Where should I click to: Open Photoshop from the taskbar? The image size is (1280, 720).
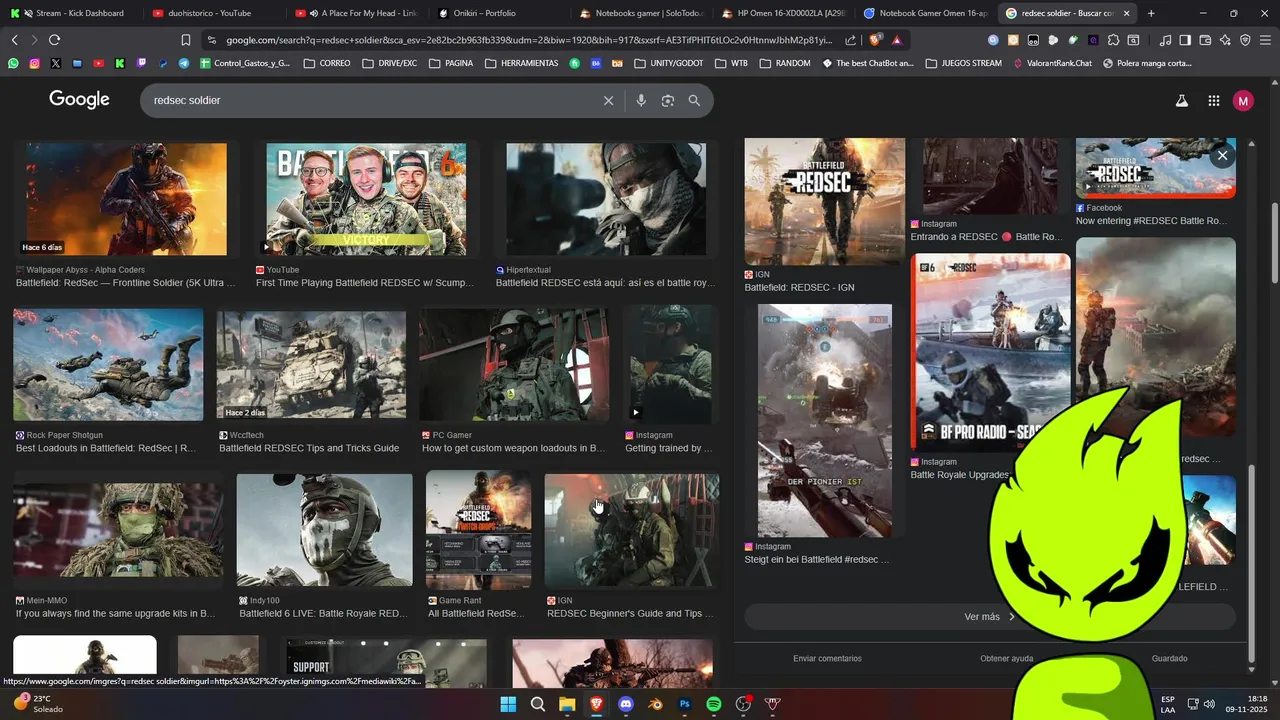coord(685,704)
